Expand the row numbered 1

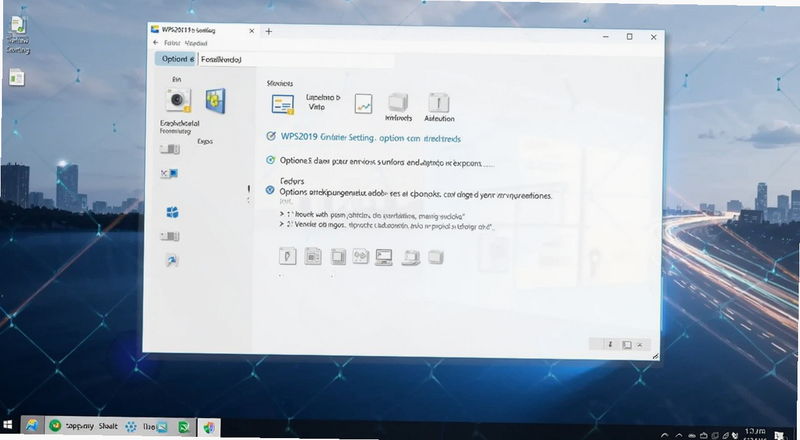click(x=282, y=214)
